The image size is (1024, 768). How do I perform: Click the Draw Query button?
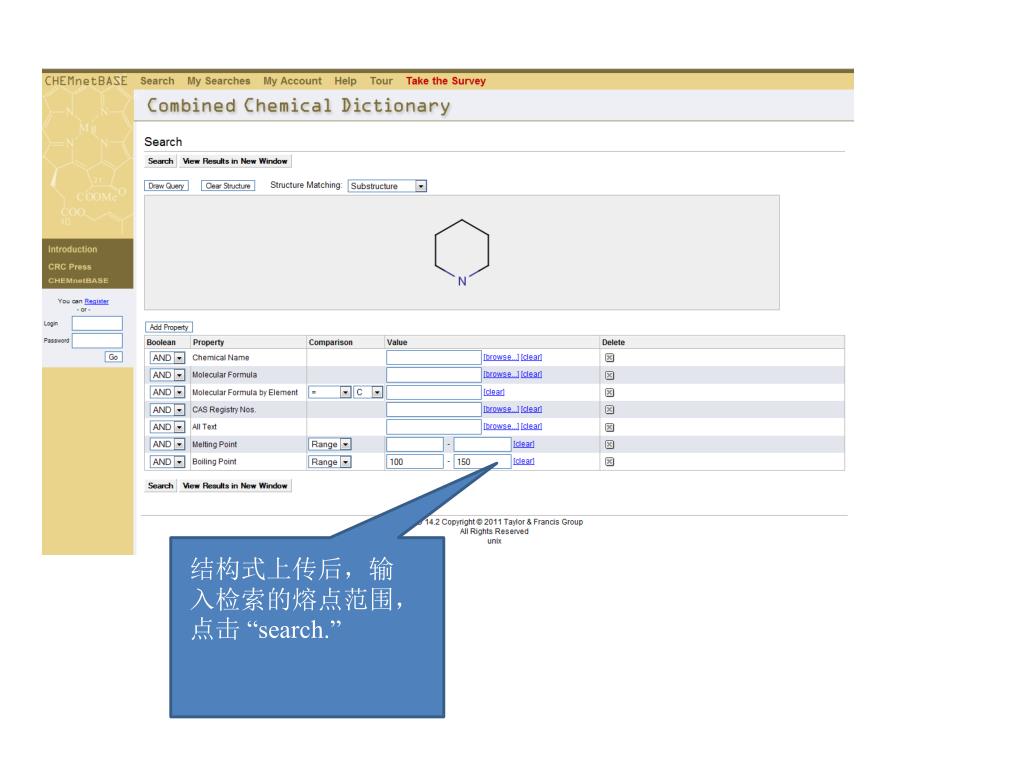coord(167,186)
